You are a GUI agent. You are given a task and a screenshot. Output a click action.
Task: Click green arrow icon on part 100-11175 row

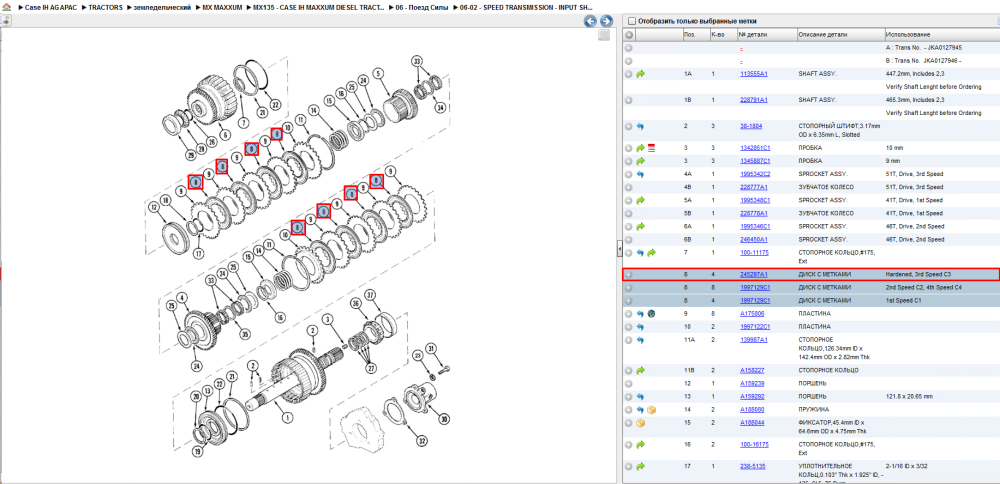click(652, 253)
